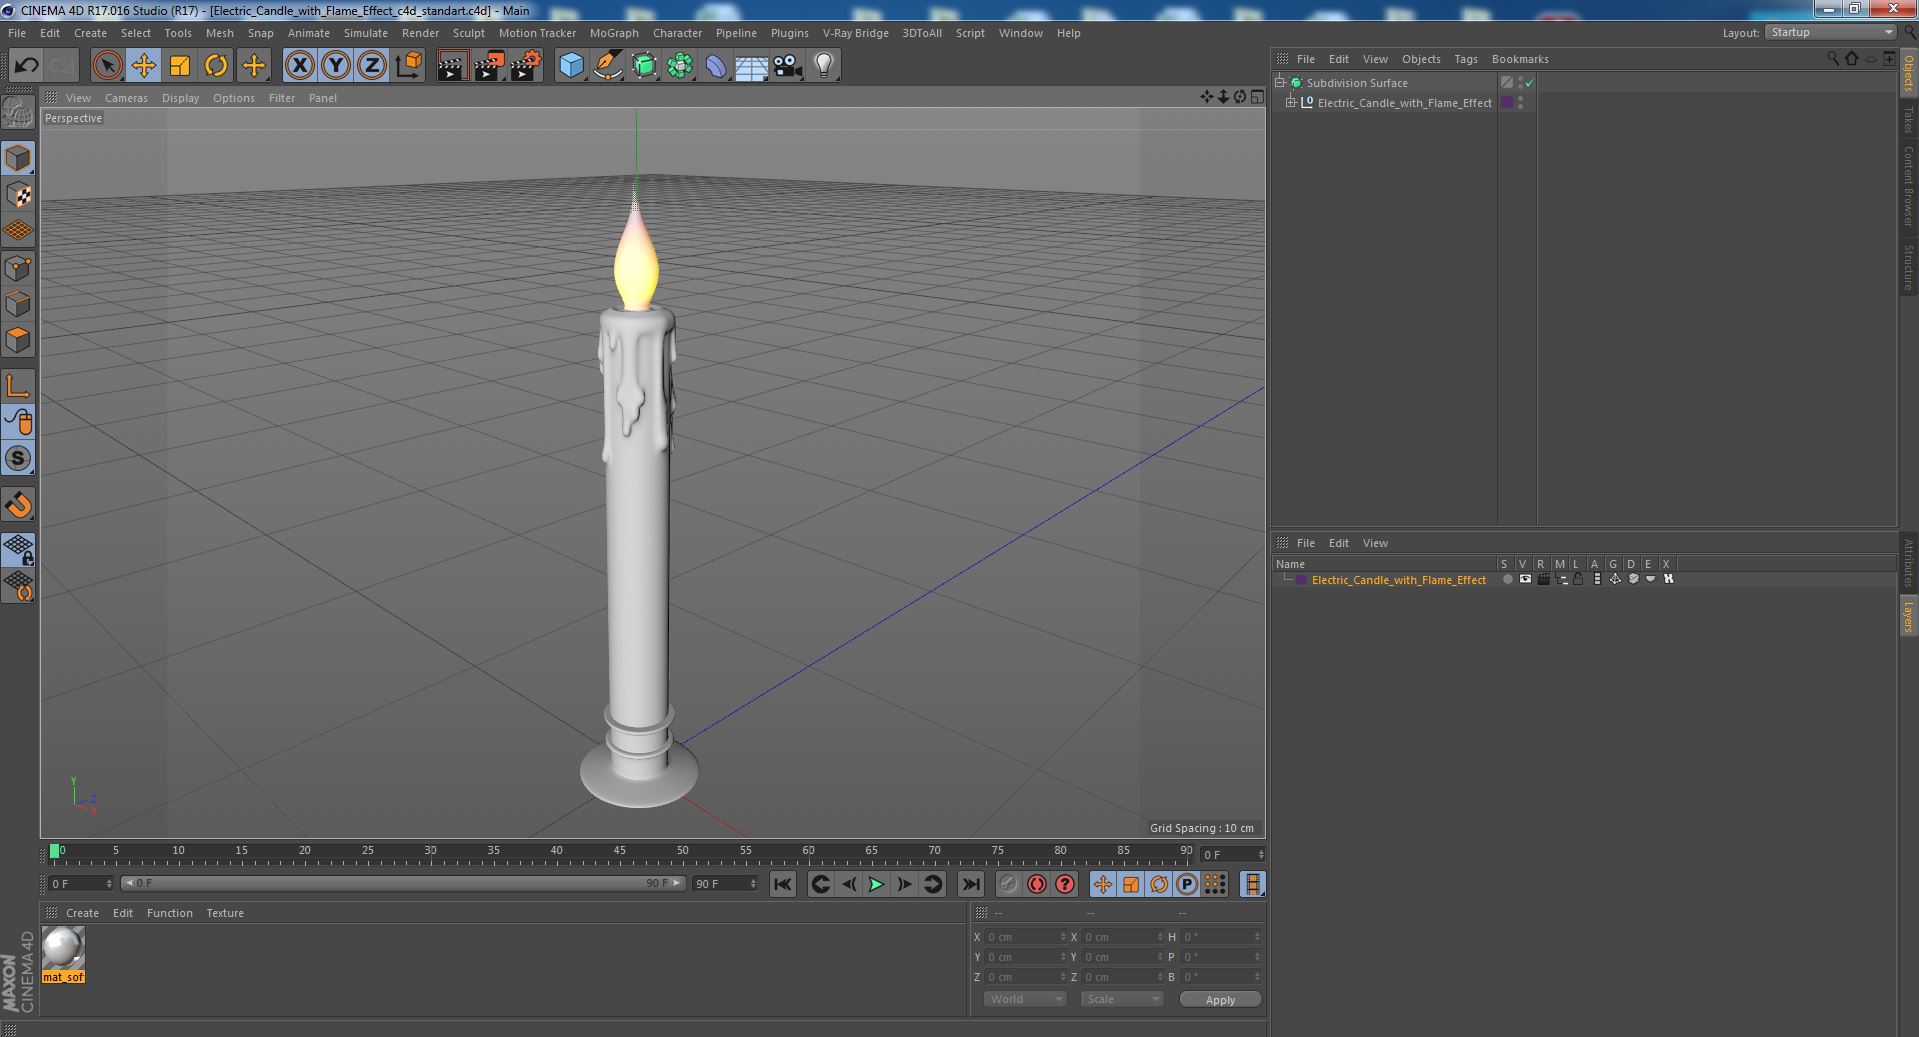
Task: Select Points mode icon
Action: tap(18, 268)
